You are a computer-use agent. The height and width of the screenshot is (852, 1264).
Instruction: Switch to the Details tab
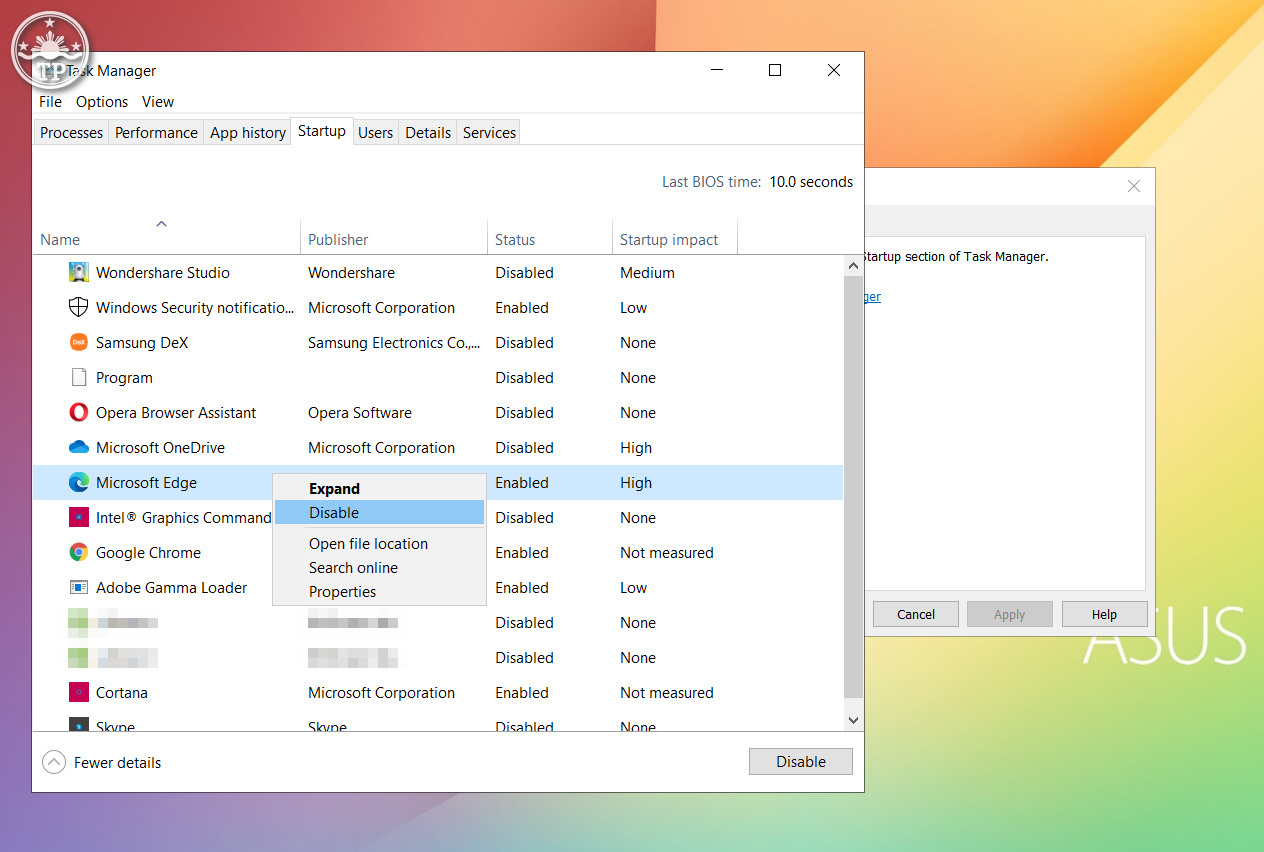428,132
